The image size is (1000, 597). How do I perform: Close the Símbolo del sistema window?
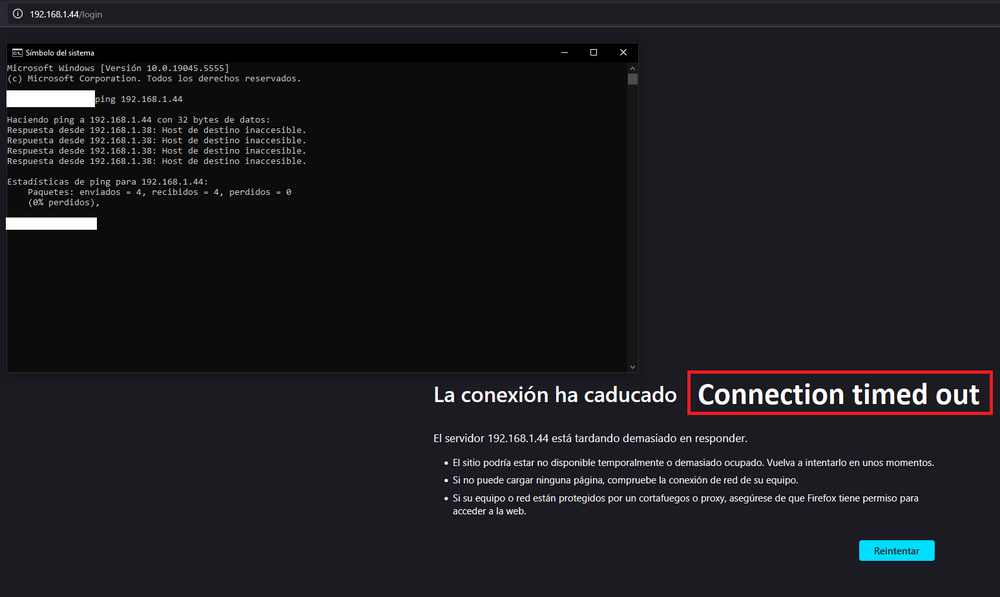(x=623, y=52)
